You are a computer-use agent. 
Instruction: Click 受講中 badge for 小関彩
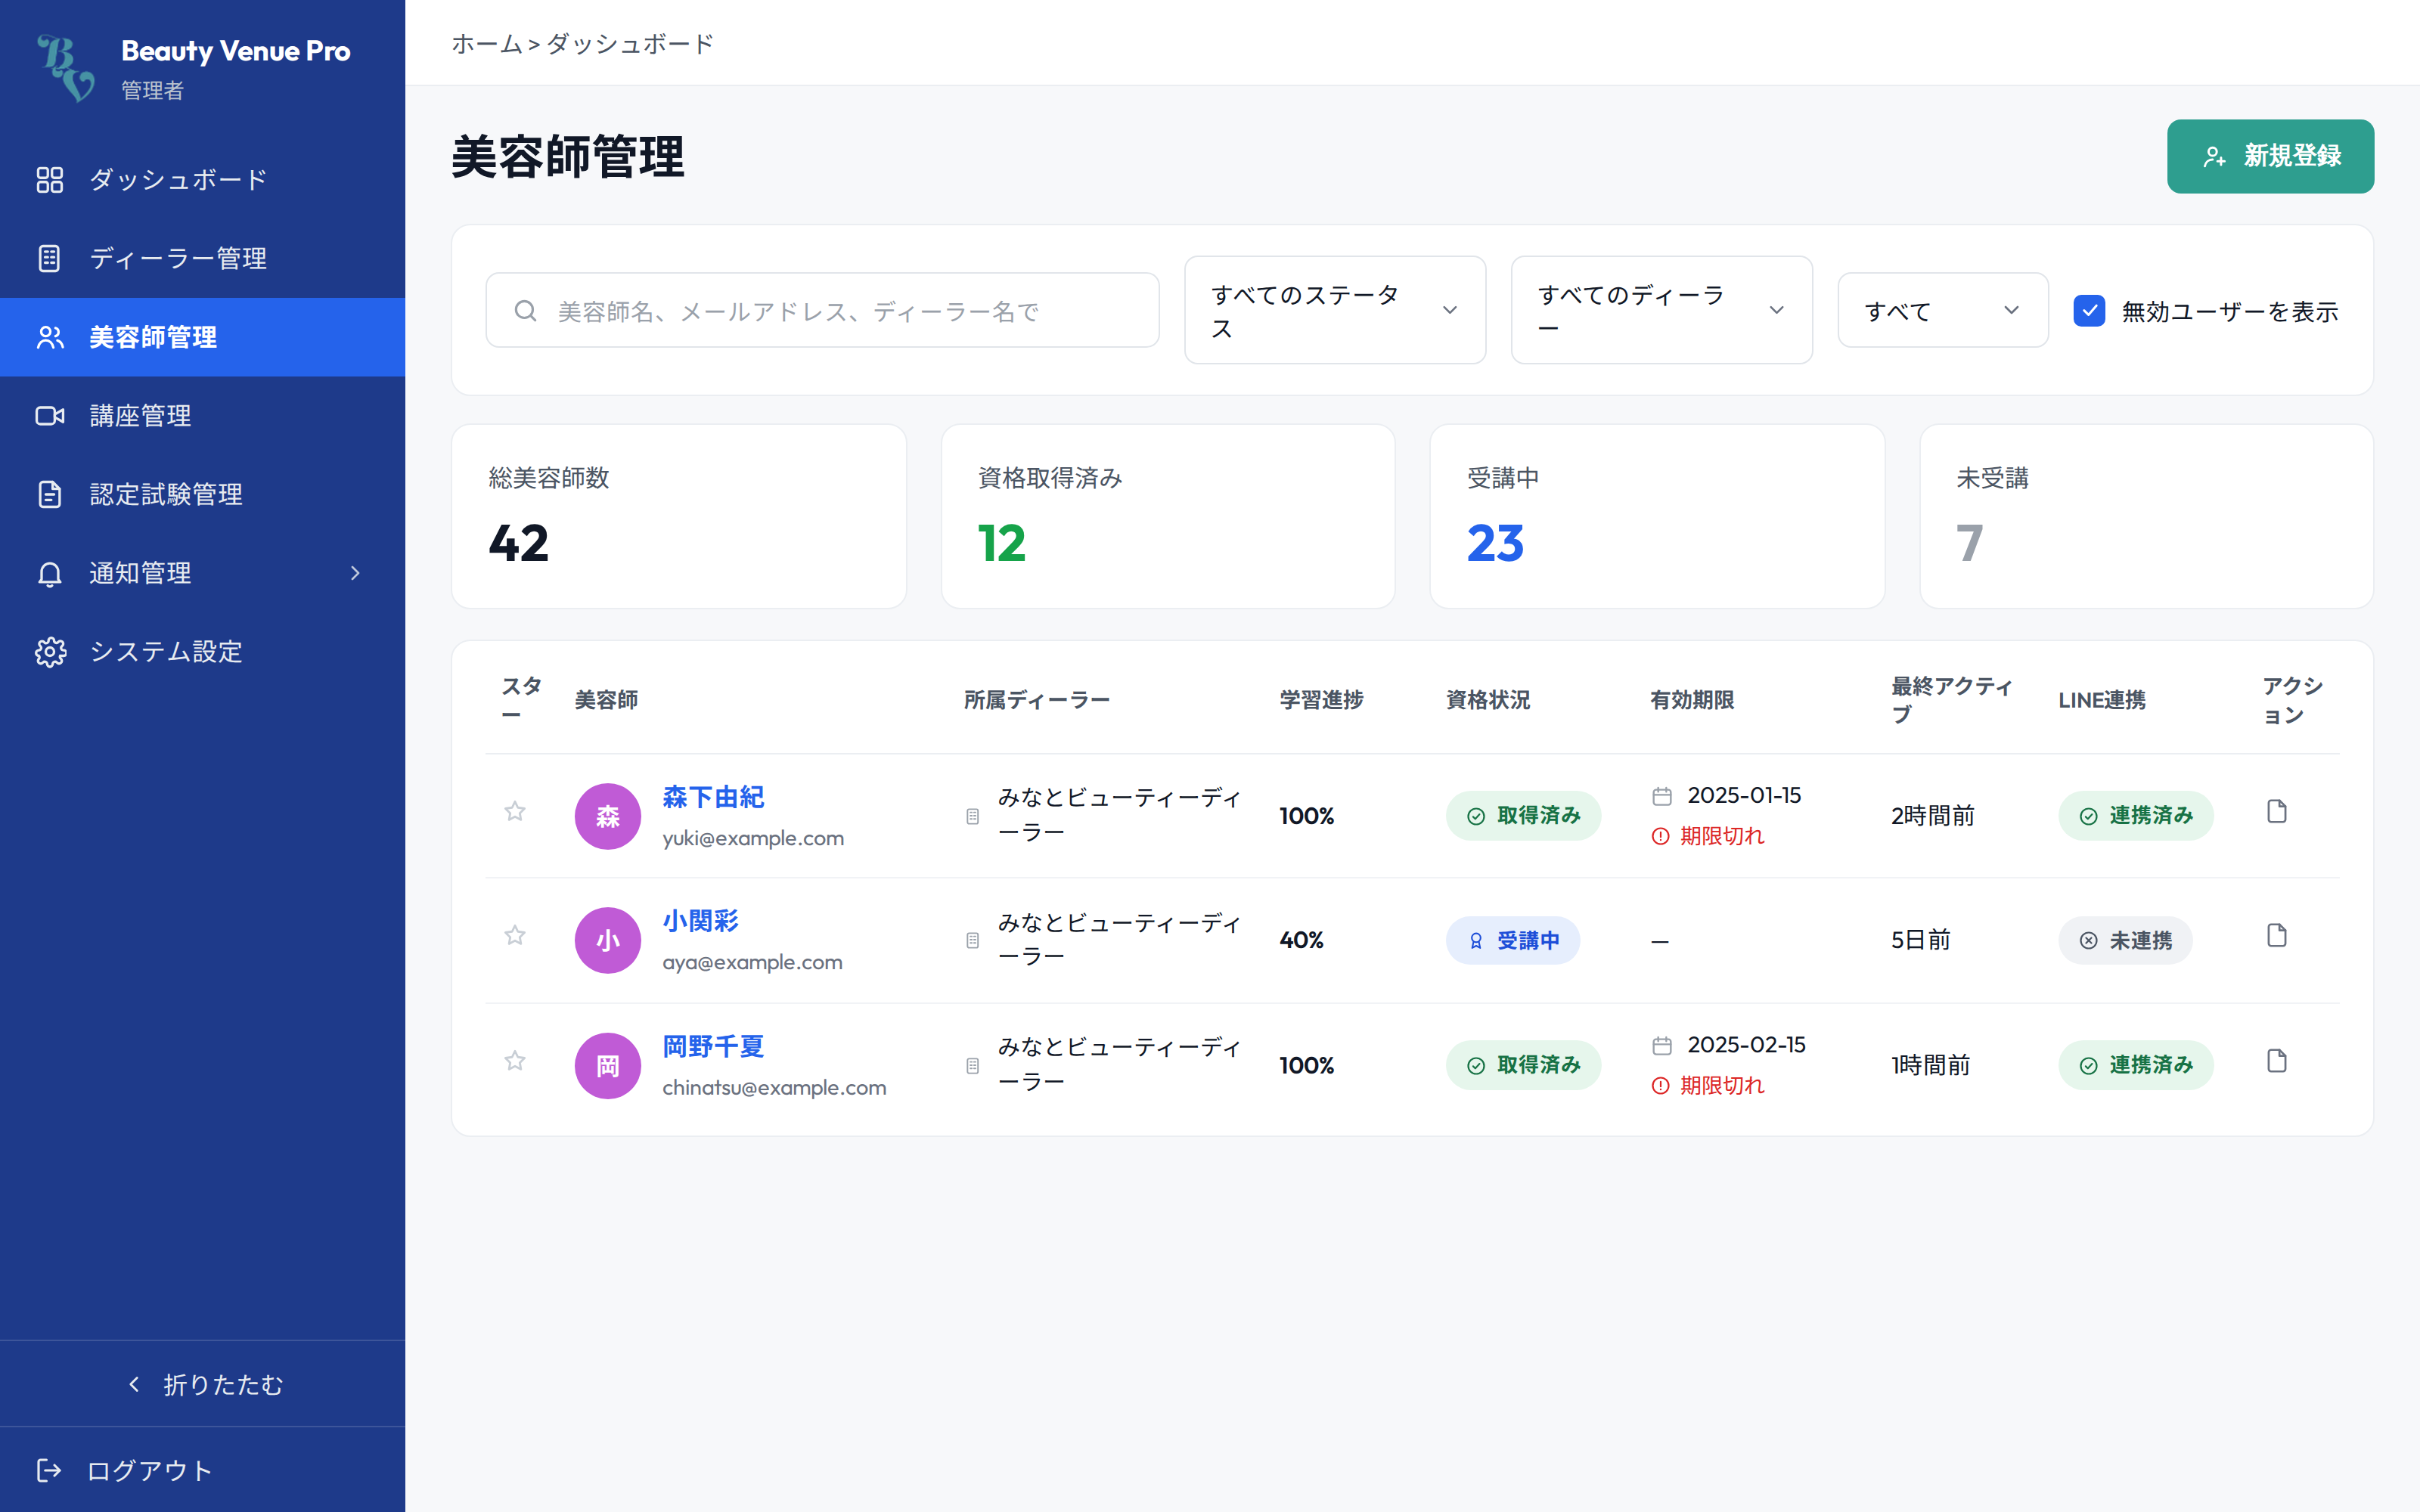(x=1513, y=940)
